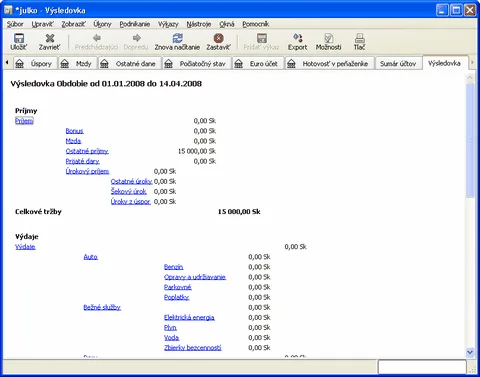This screenshot has width=480, height=377.
Task: Switch to the Sumár účtov tab
Action: coord(398,64)
